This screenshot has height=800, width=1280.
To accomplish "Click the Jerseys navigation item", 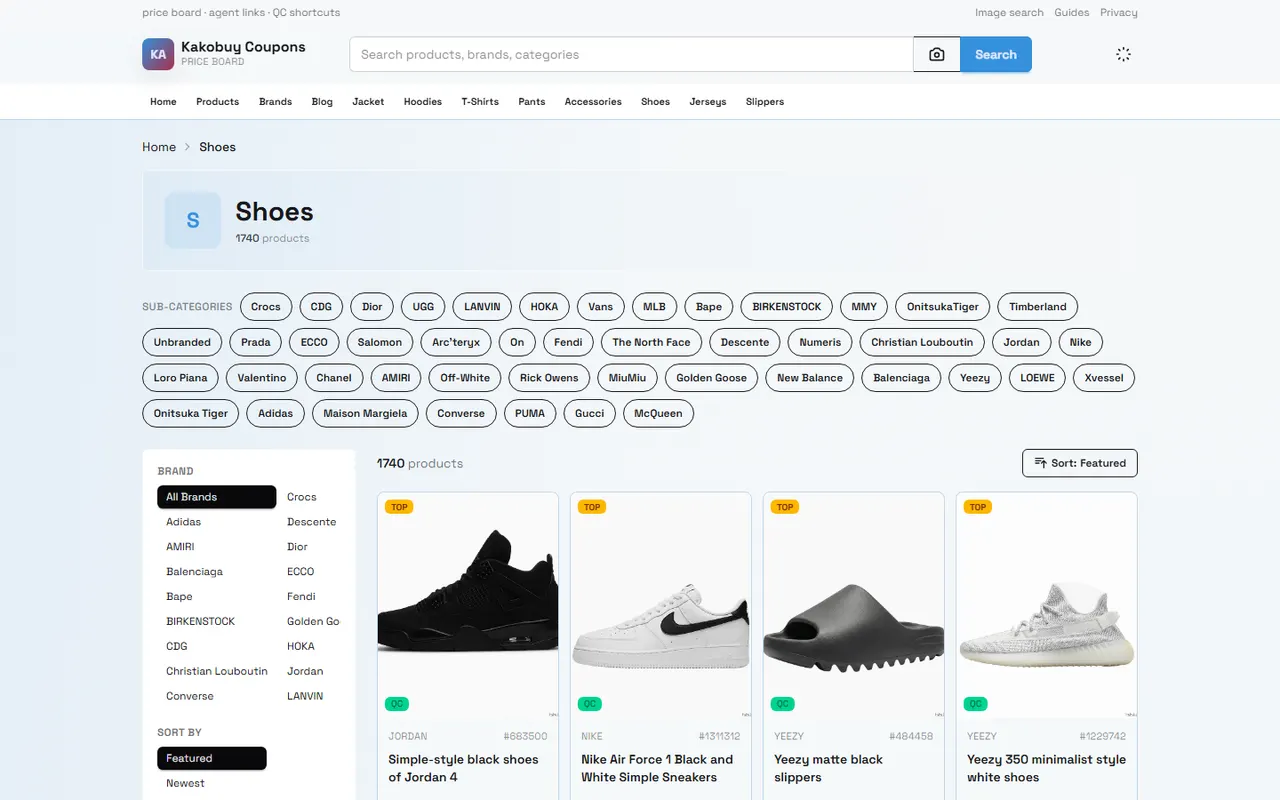I will 708,102.
